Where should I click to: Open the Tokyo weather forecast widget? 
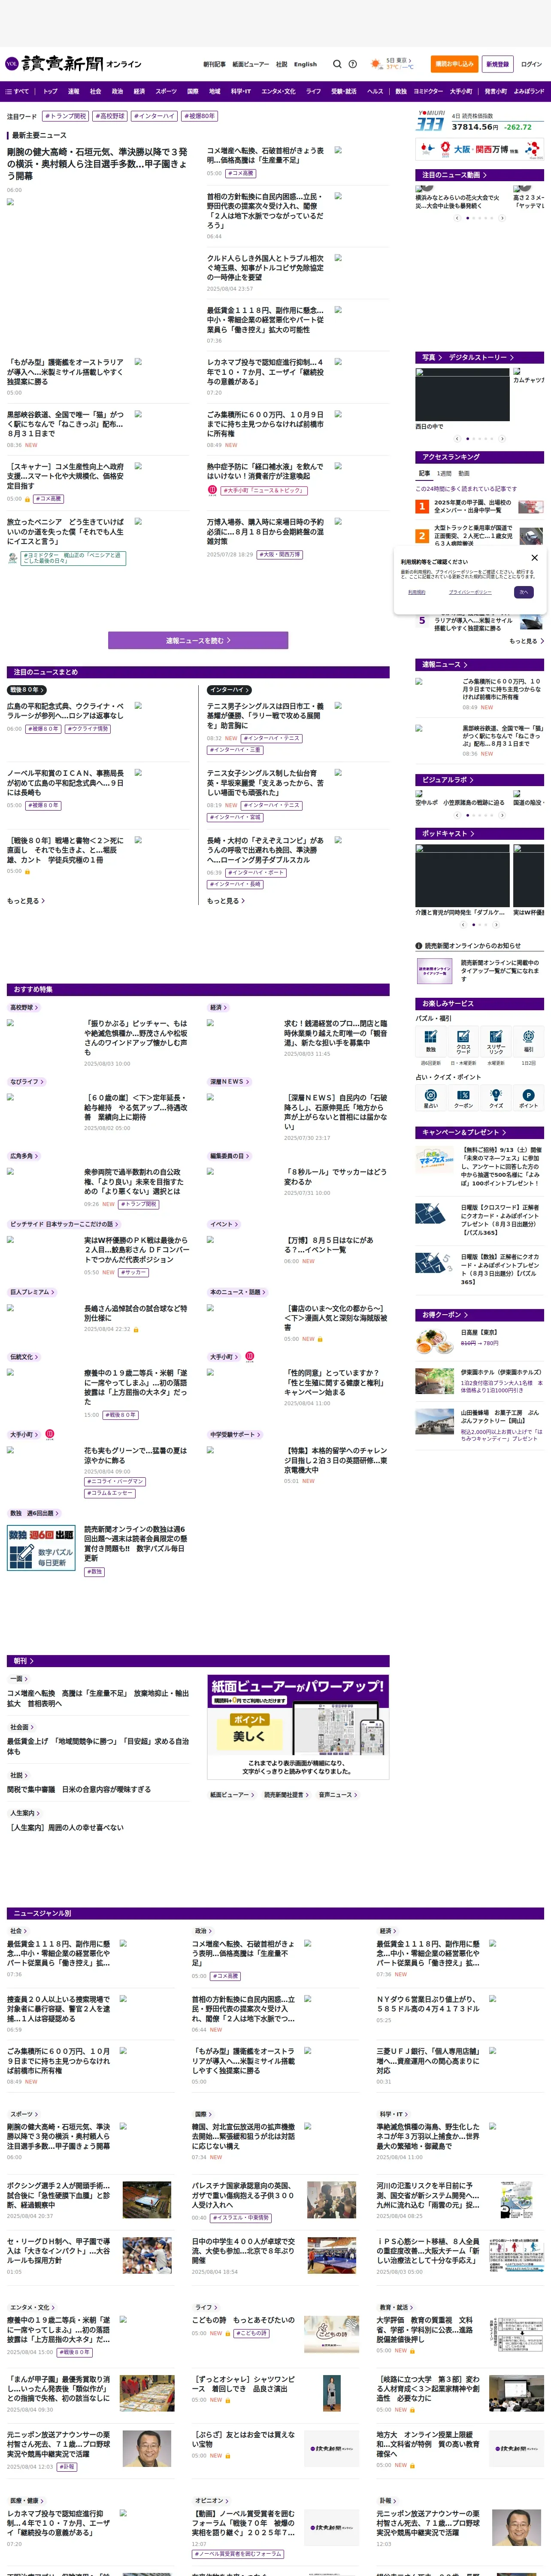(392, 64)
